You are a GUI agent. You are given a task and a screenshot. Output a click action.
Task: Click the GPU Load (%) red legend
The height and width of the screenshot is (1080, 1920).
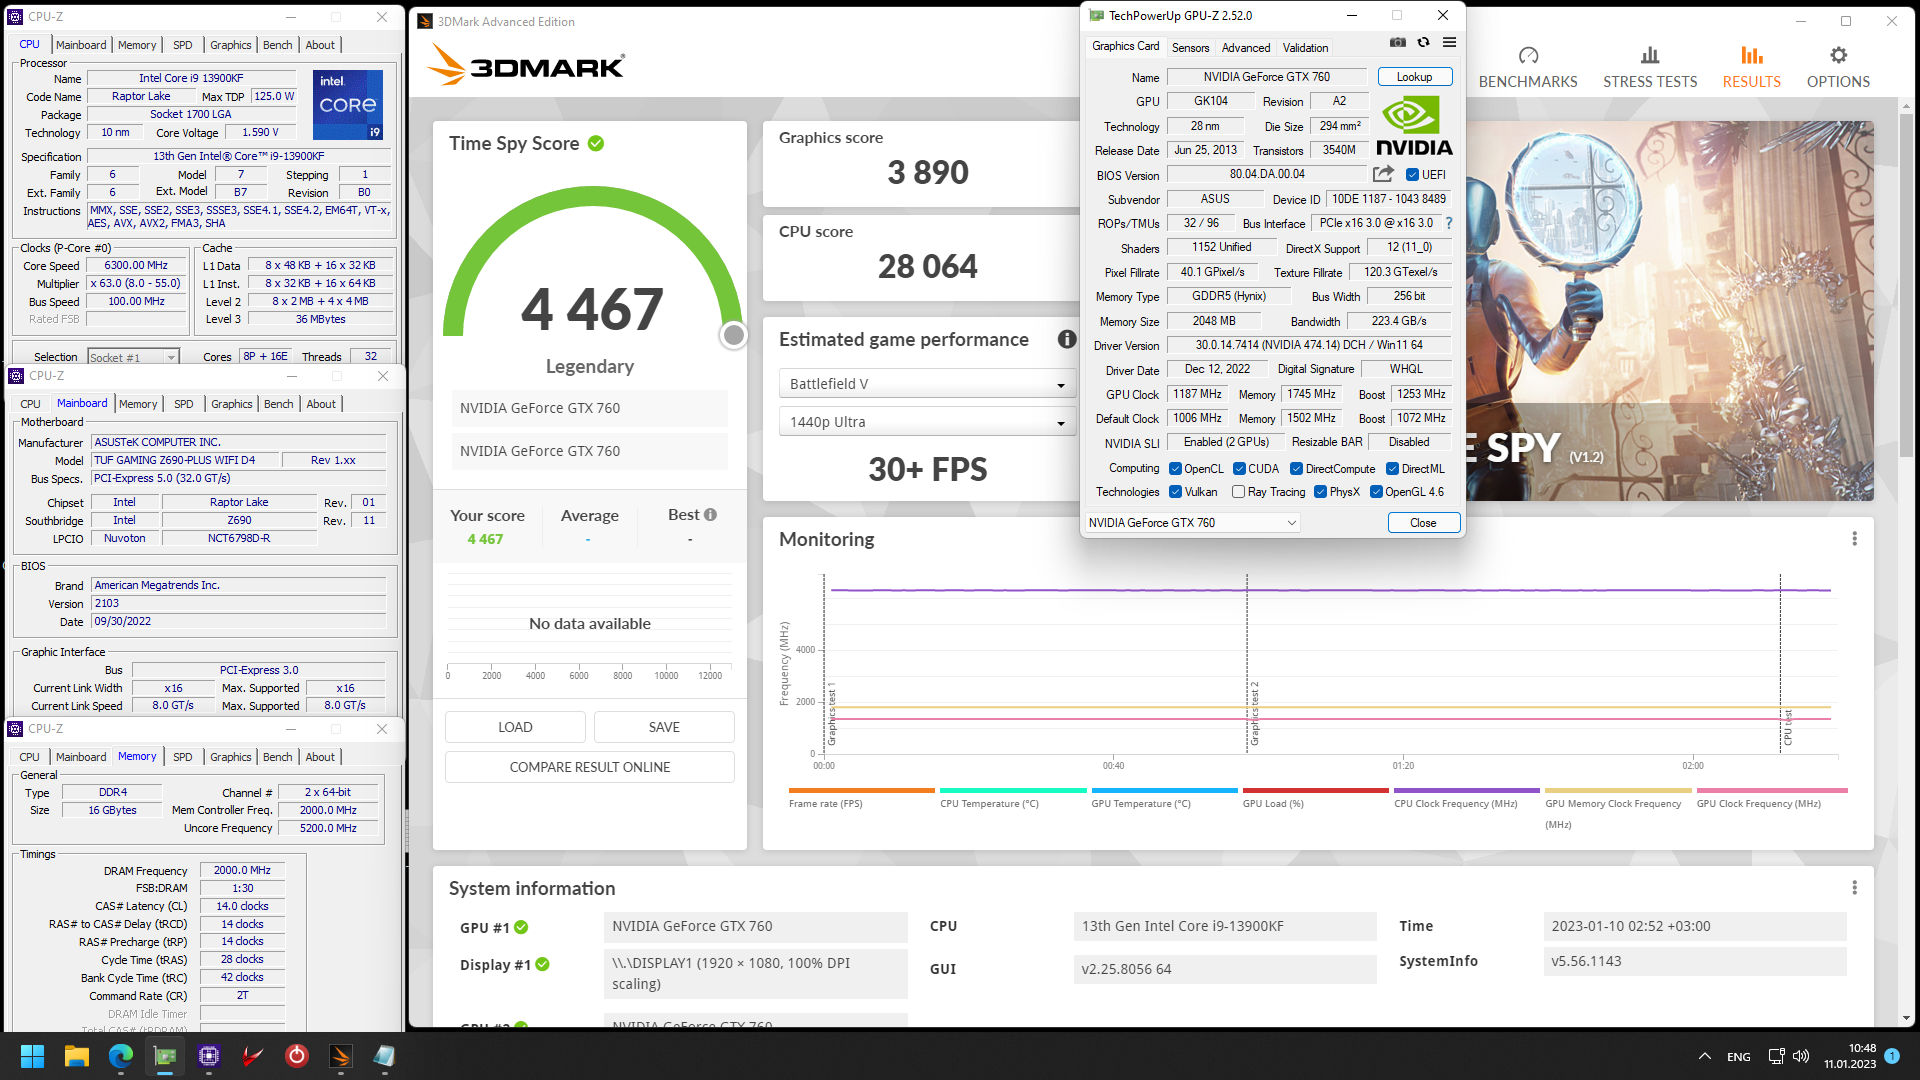coord(1315,797)
